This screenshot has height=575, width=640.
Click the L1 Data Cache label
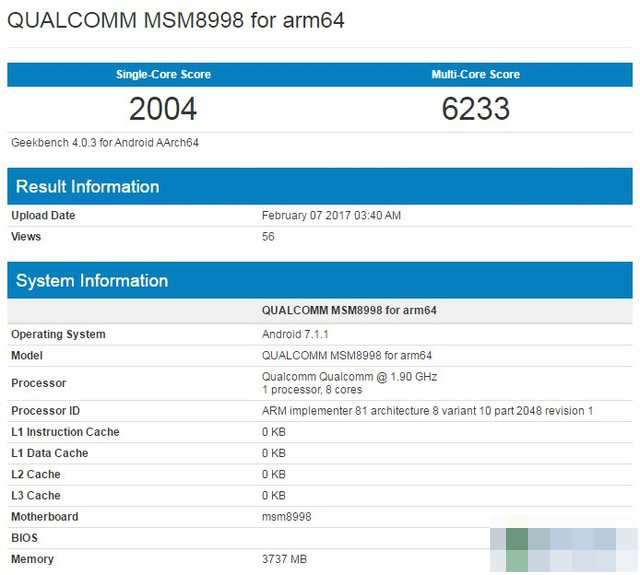(50, 453)
